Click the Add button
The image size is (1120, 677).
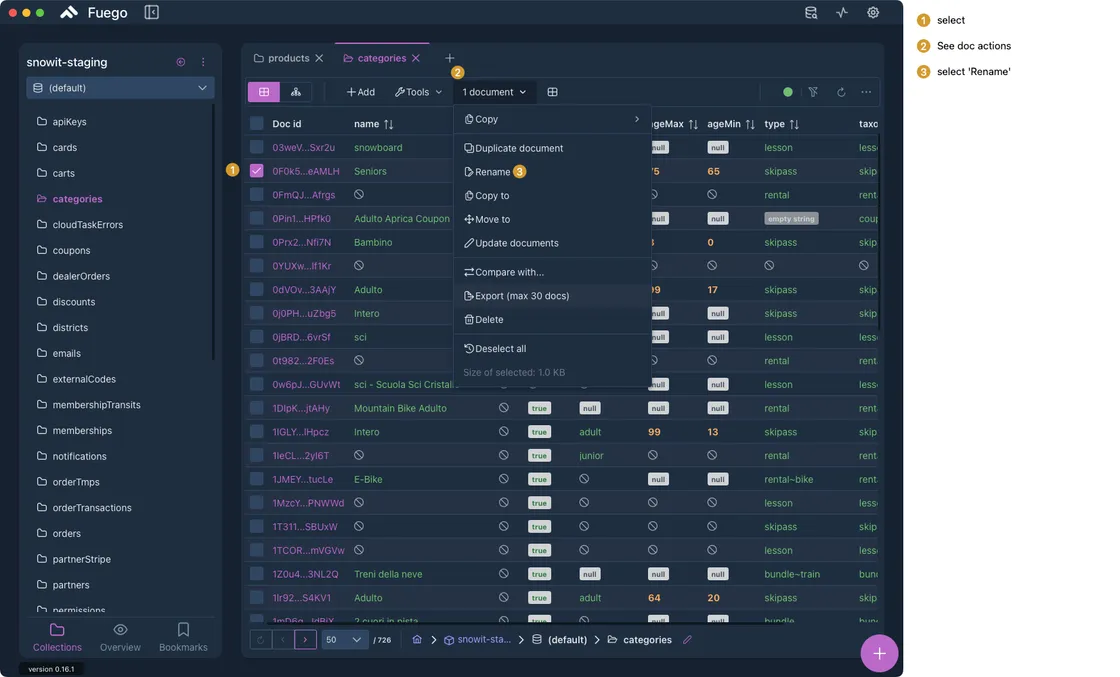361,92
